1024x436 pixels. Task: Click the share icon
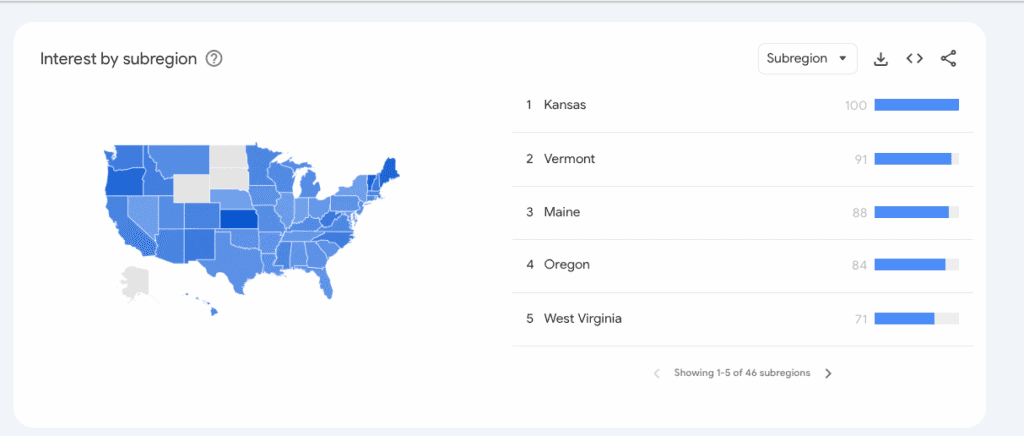click(948, 59)
